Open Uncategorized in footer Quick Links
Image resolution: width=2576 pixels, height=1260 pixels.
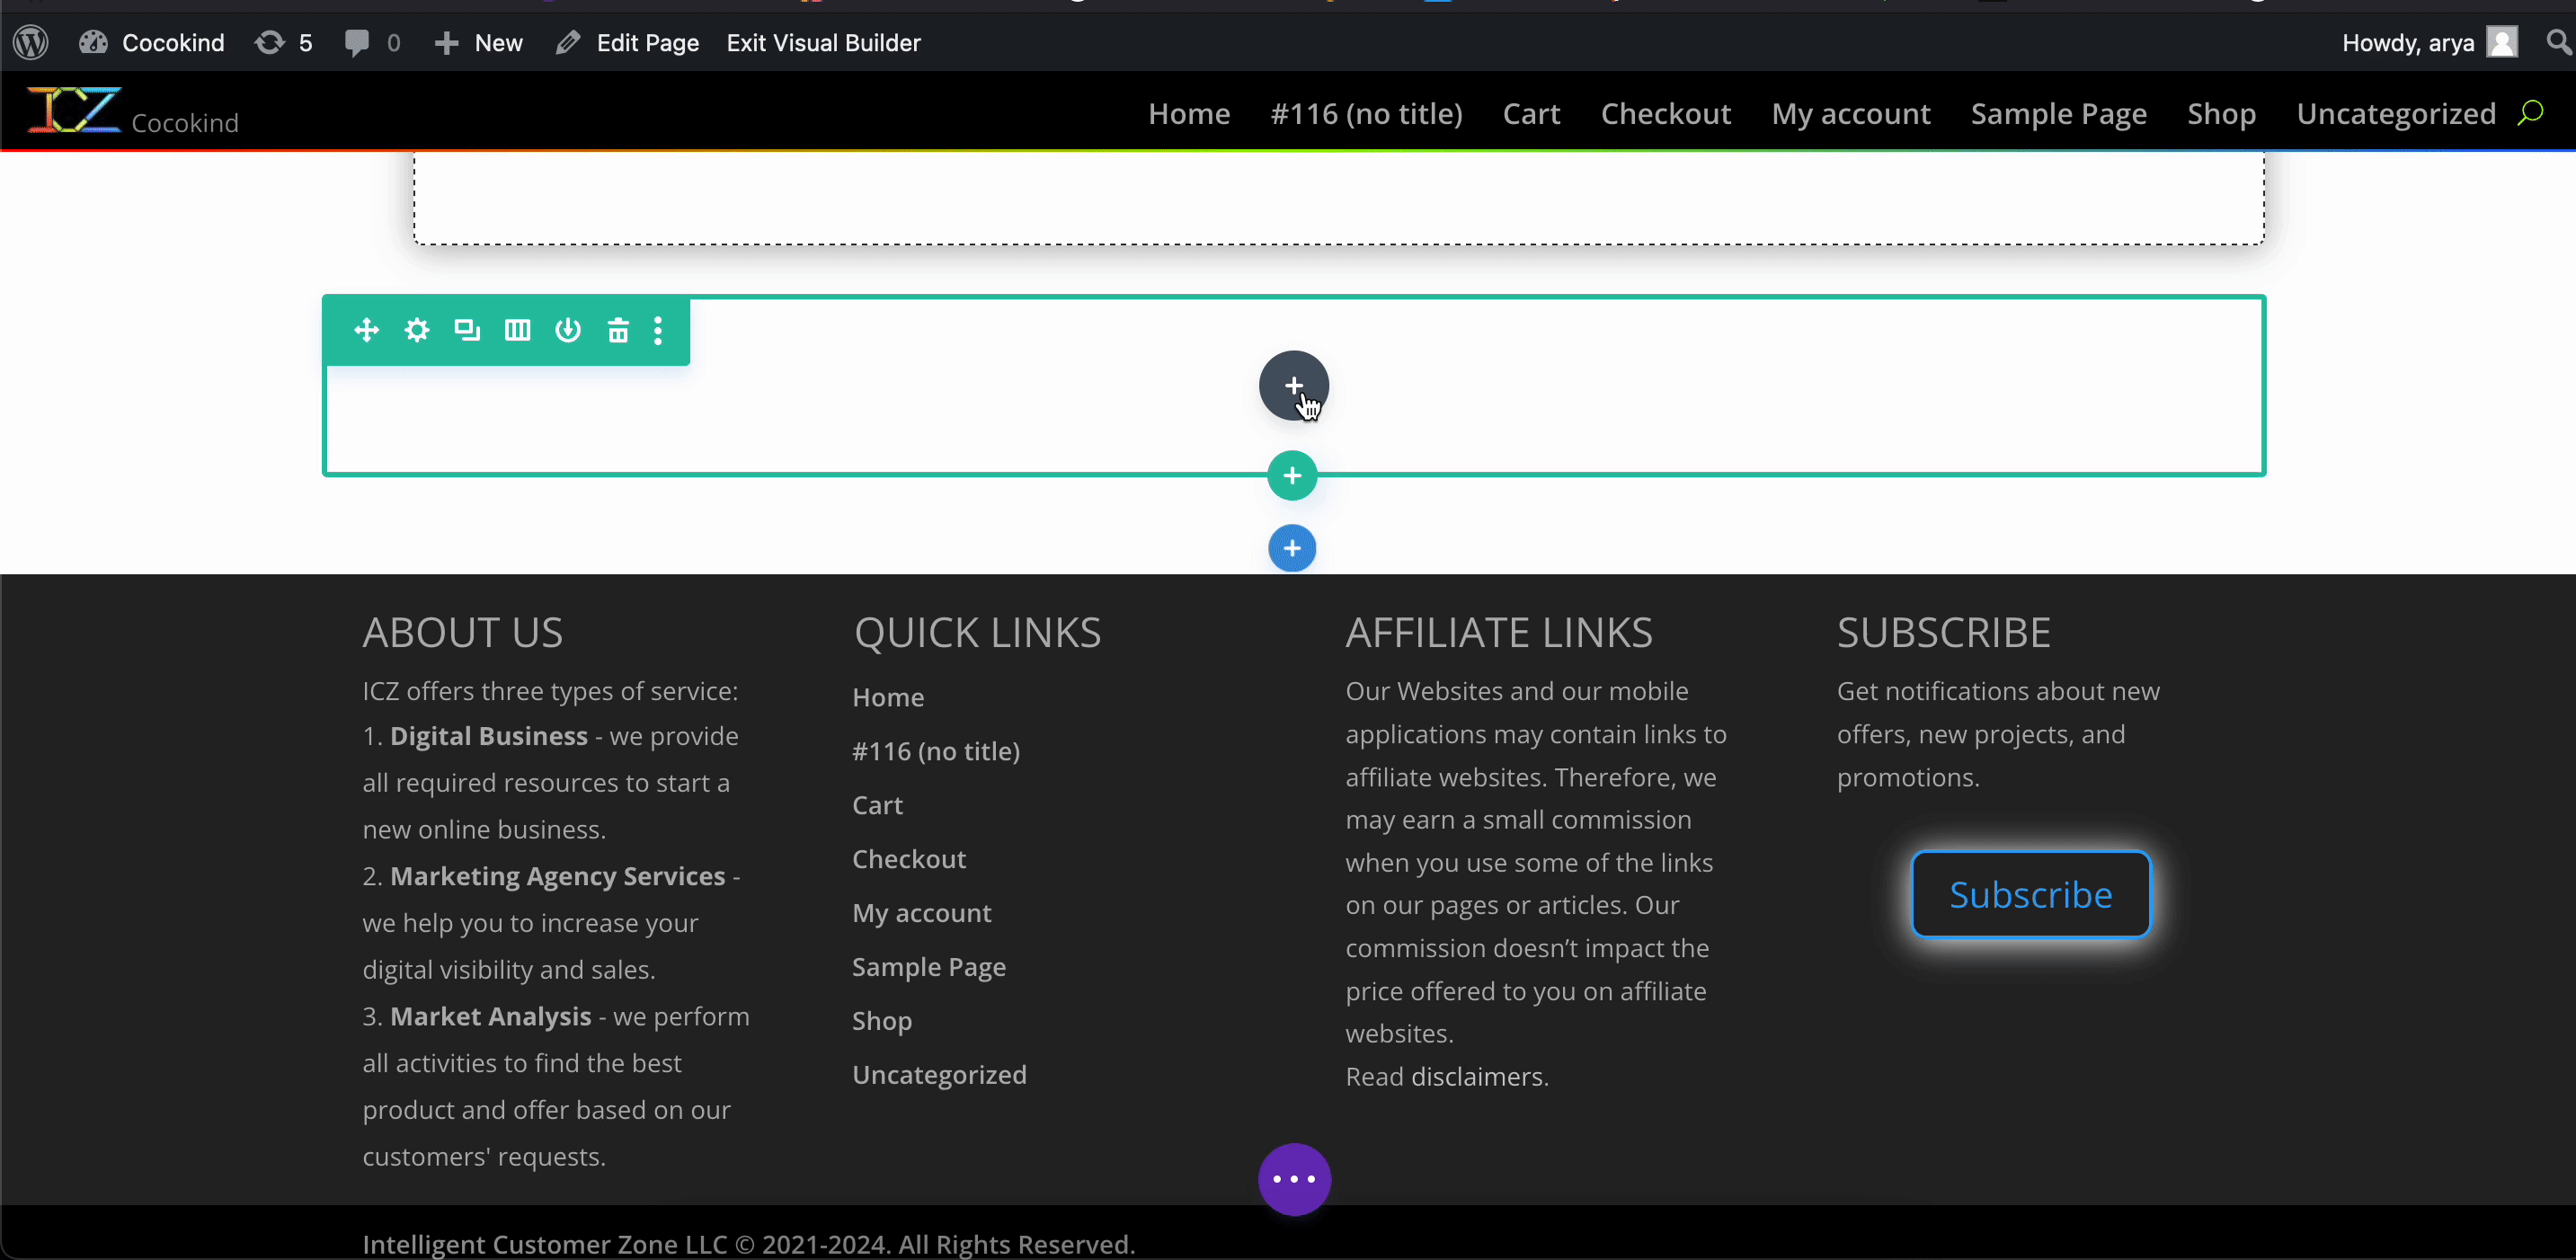point(939,1075)
